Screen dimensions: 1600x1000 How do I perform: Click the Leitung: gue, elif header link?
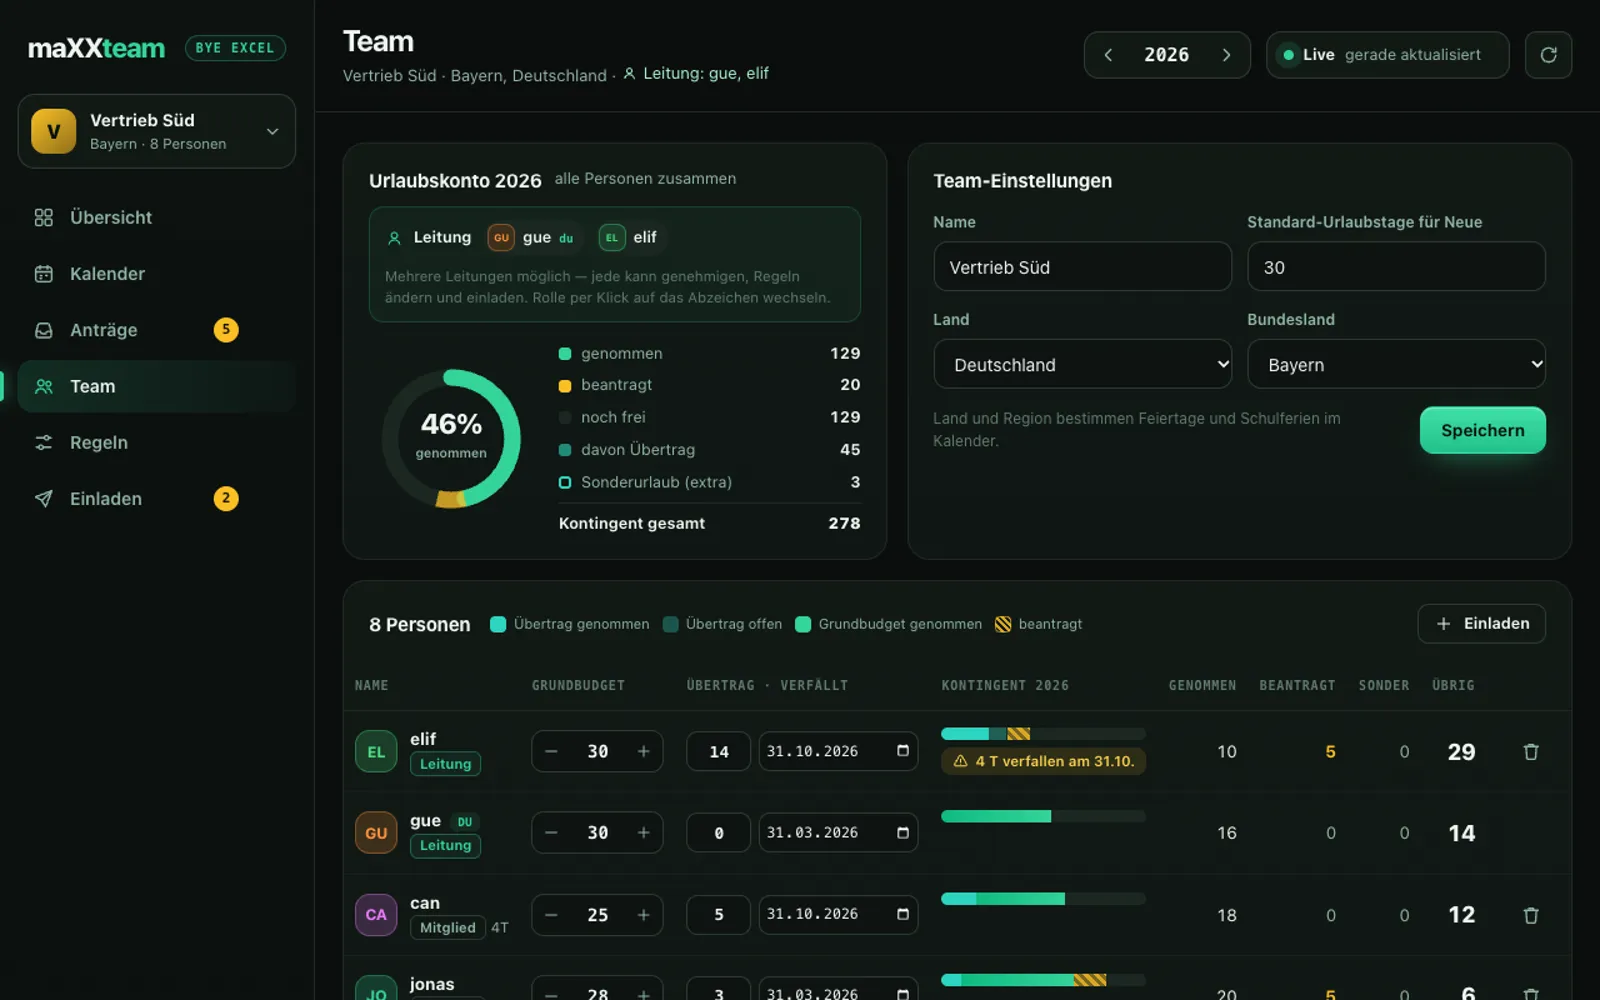tap(696, 74)
